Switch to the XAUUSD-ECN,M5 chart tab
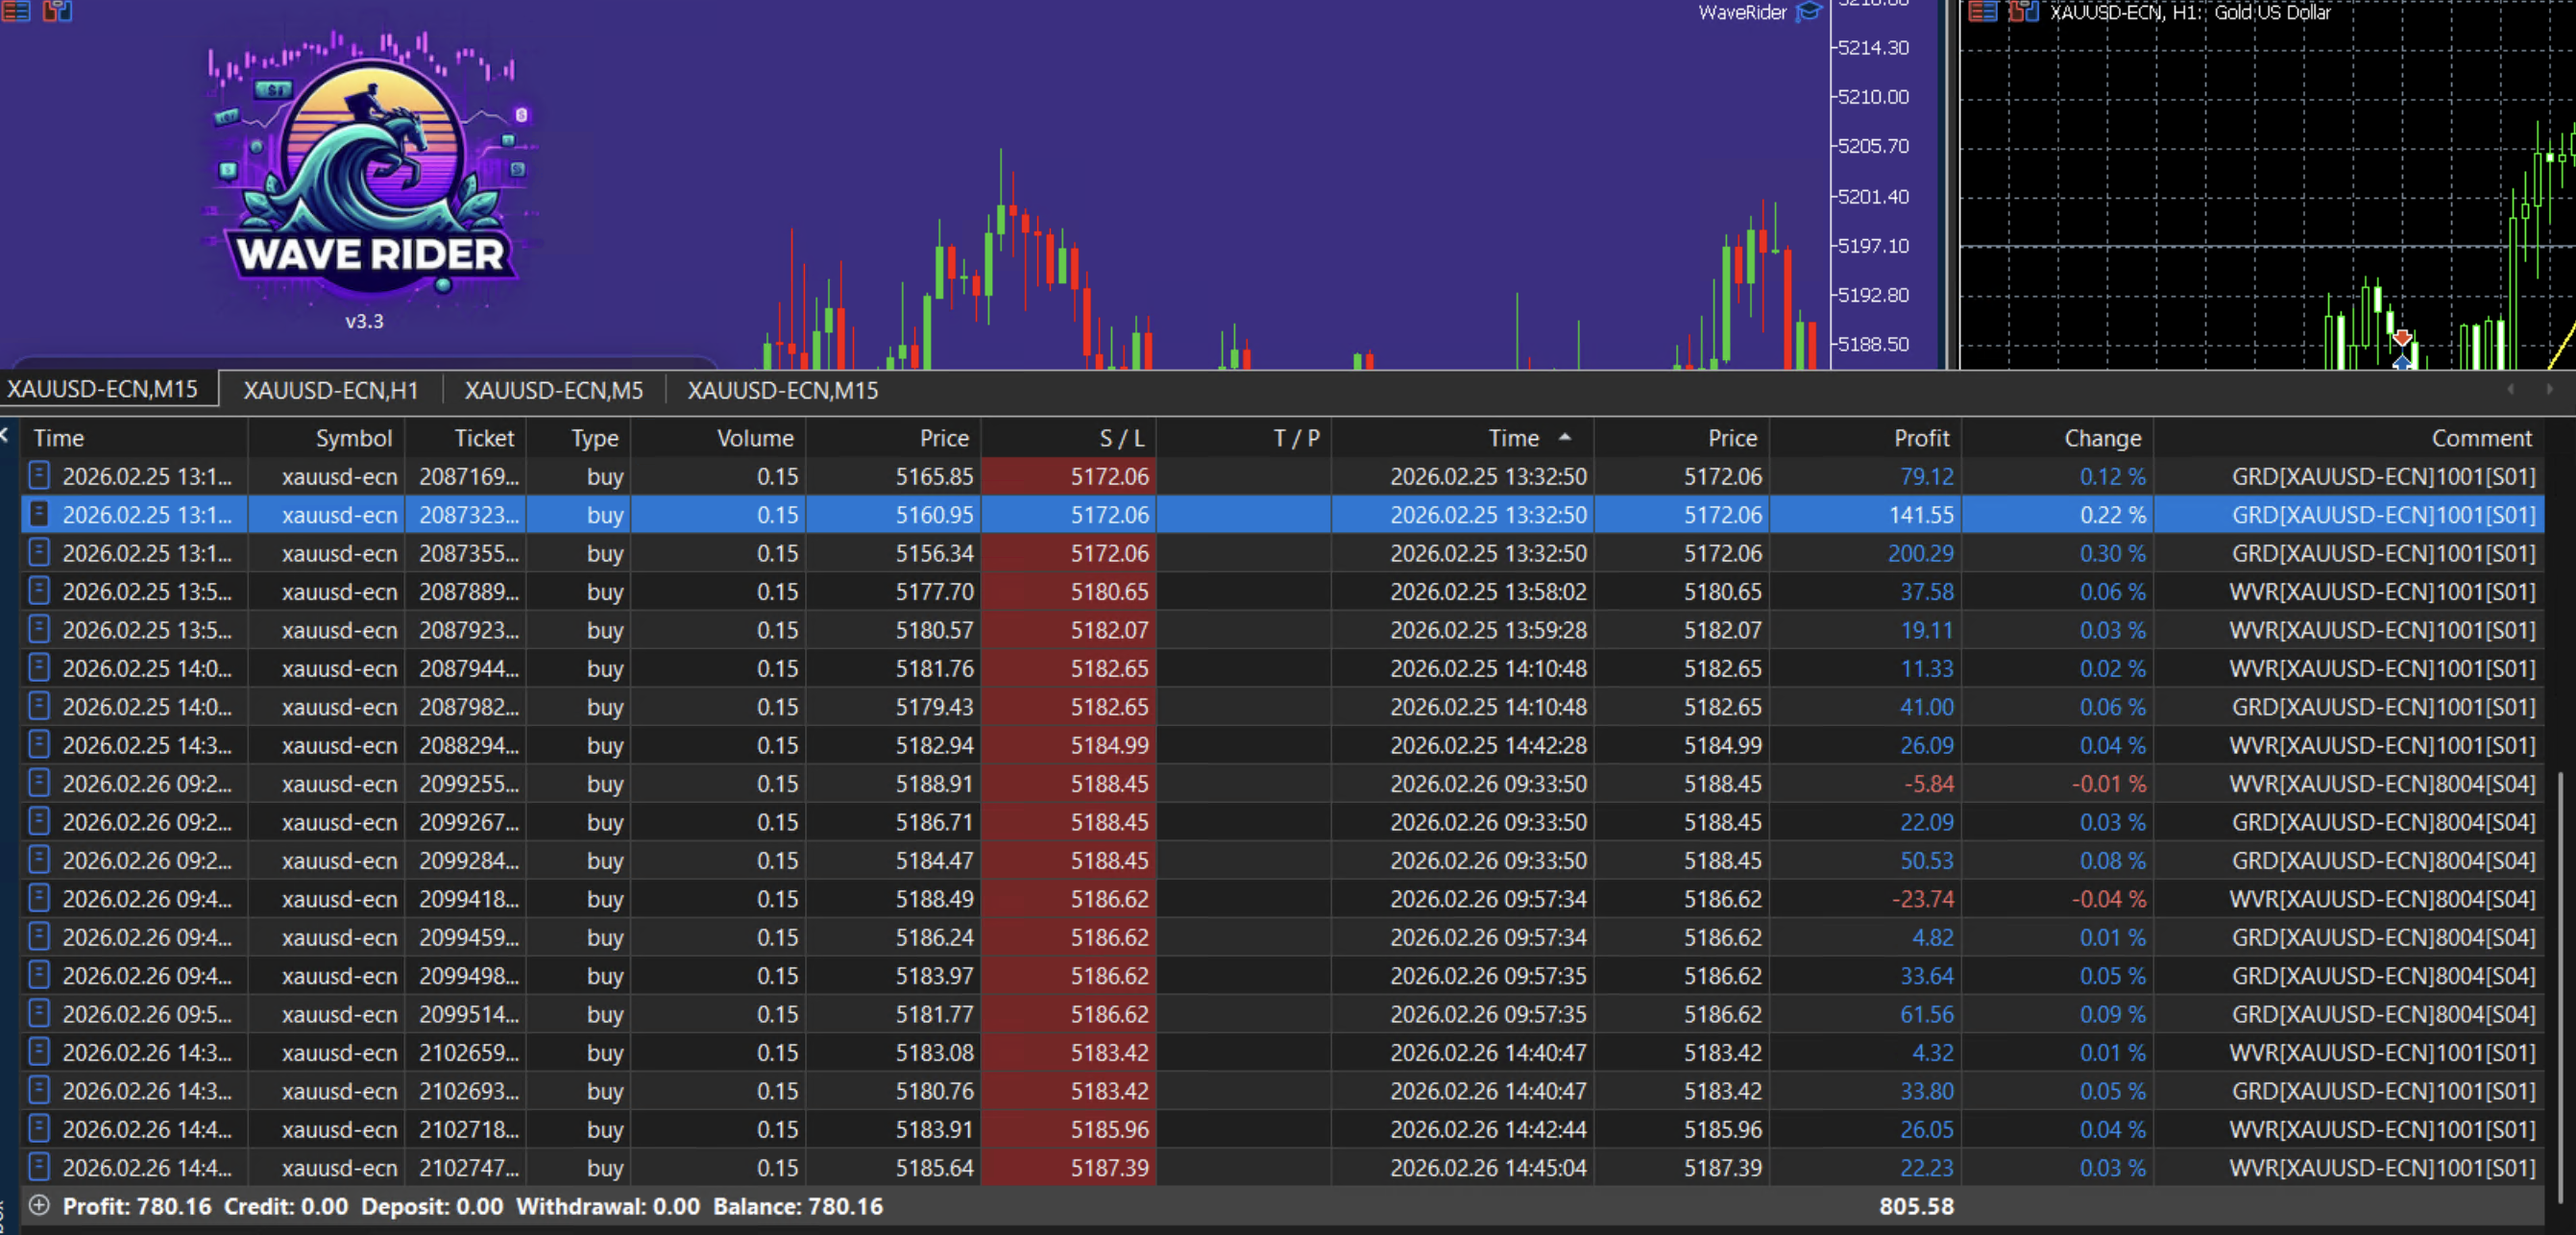 click(x=553, y=390)
